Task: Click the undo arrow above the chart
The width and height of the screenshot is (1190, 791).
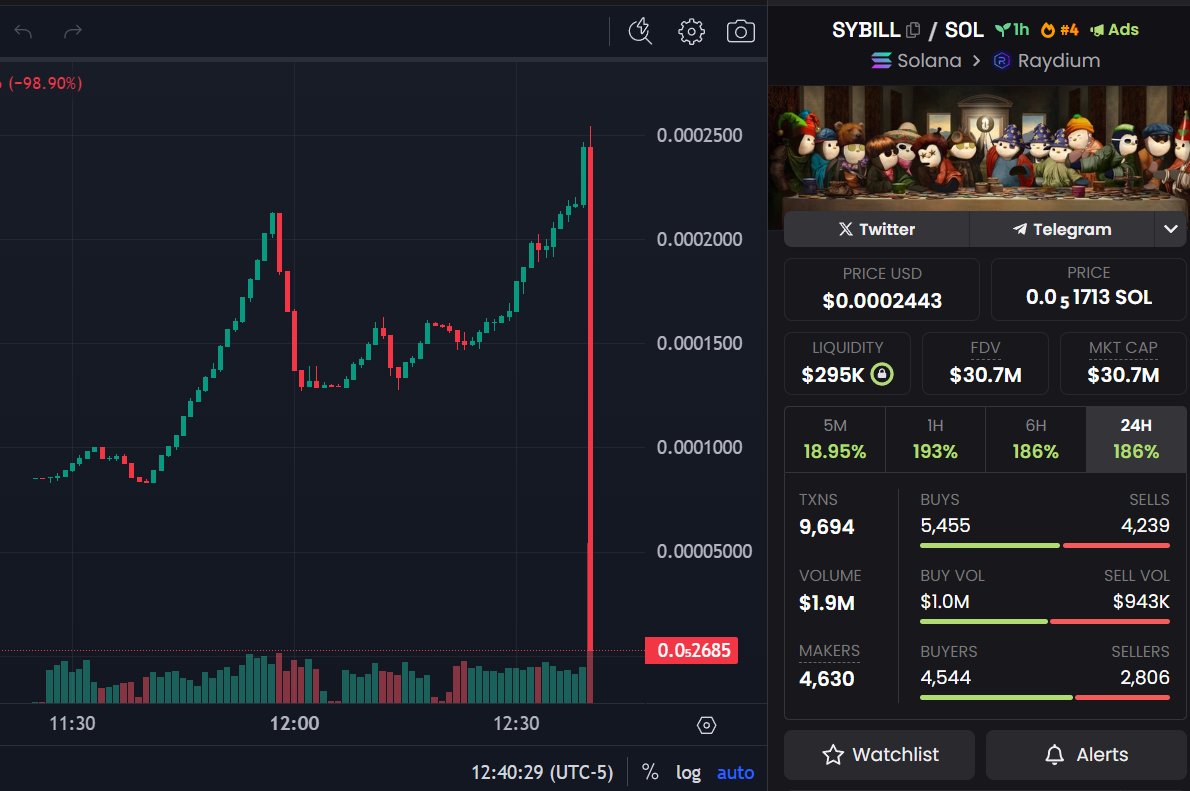Action: pos(22,31)
